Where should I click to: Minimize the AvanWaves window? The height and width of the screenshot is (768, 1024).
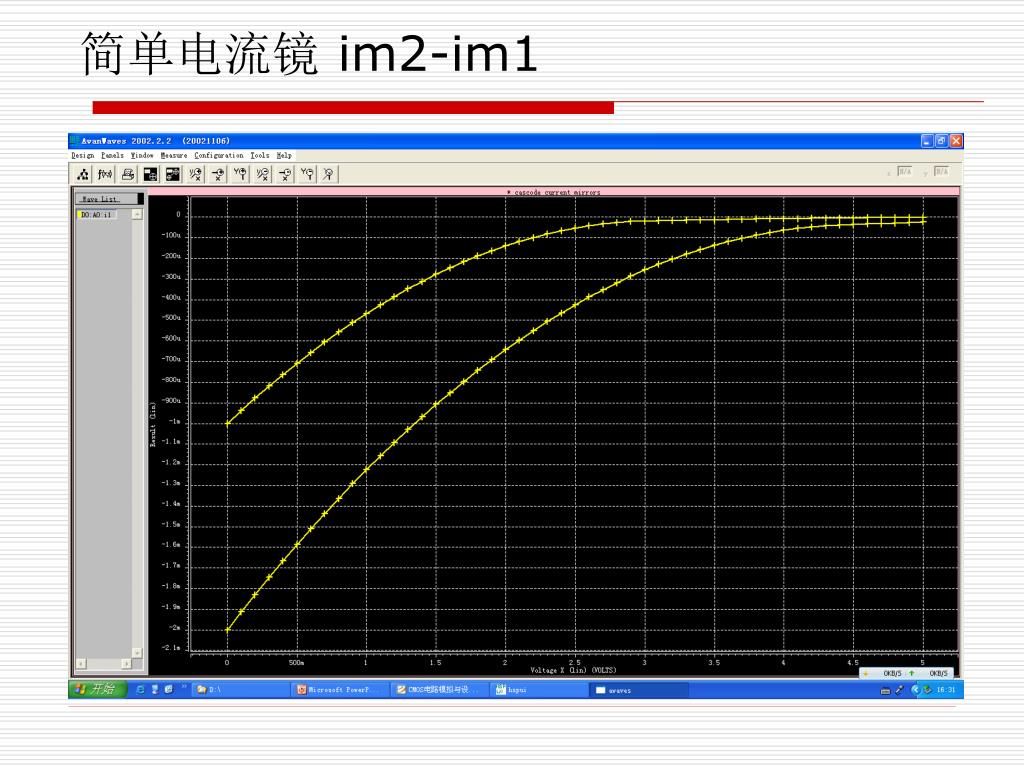(x=927, y=141)
